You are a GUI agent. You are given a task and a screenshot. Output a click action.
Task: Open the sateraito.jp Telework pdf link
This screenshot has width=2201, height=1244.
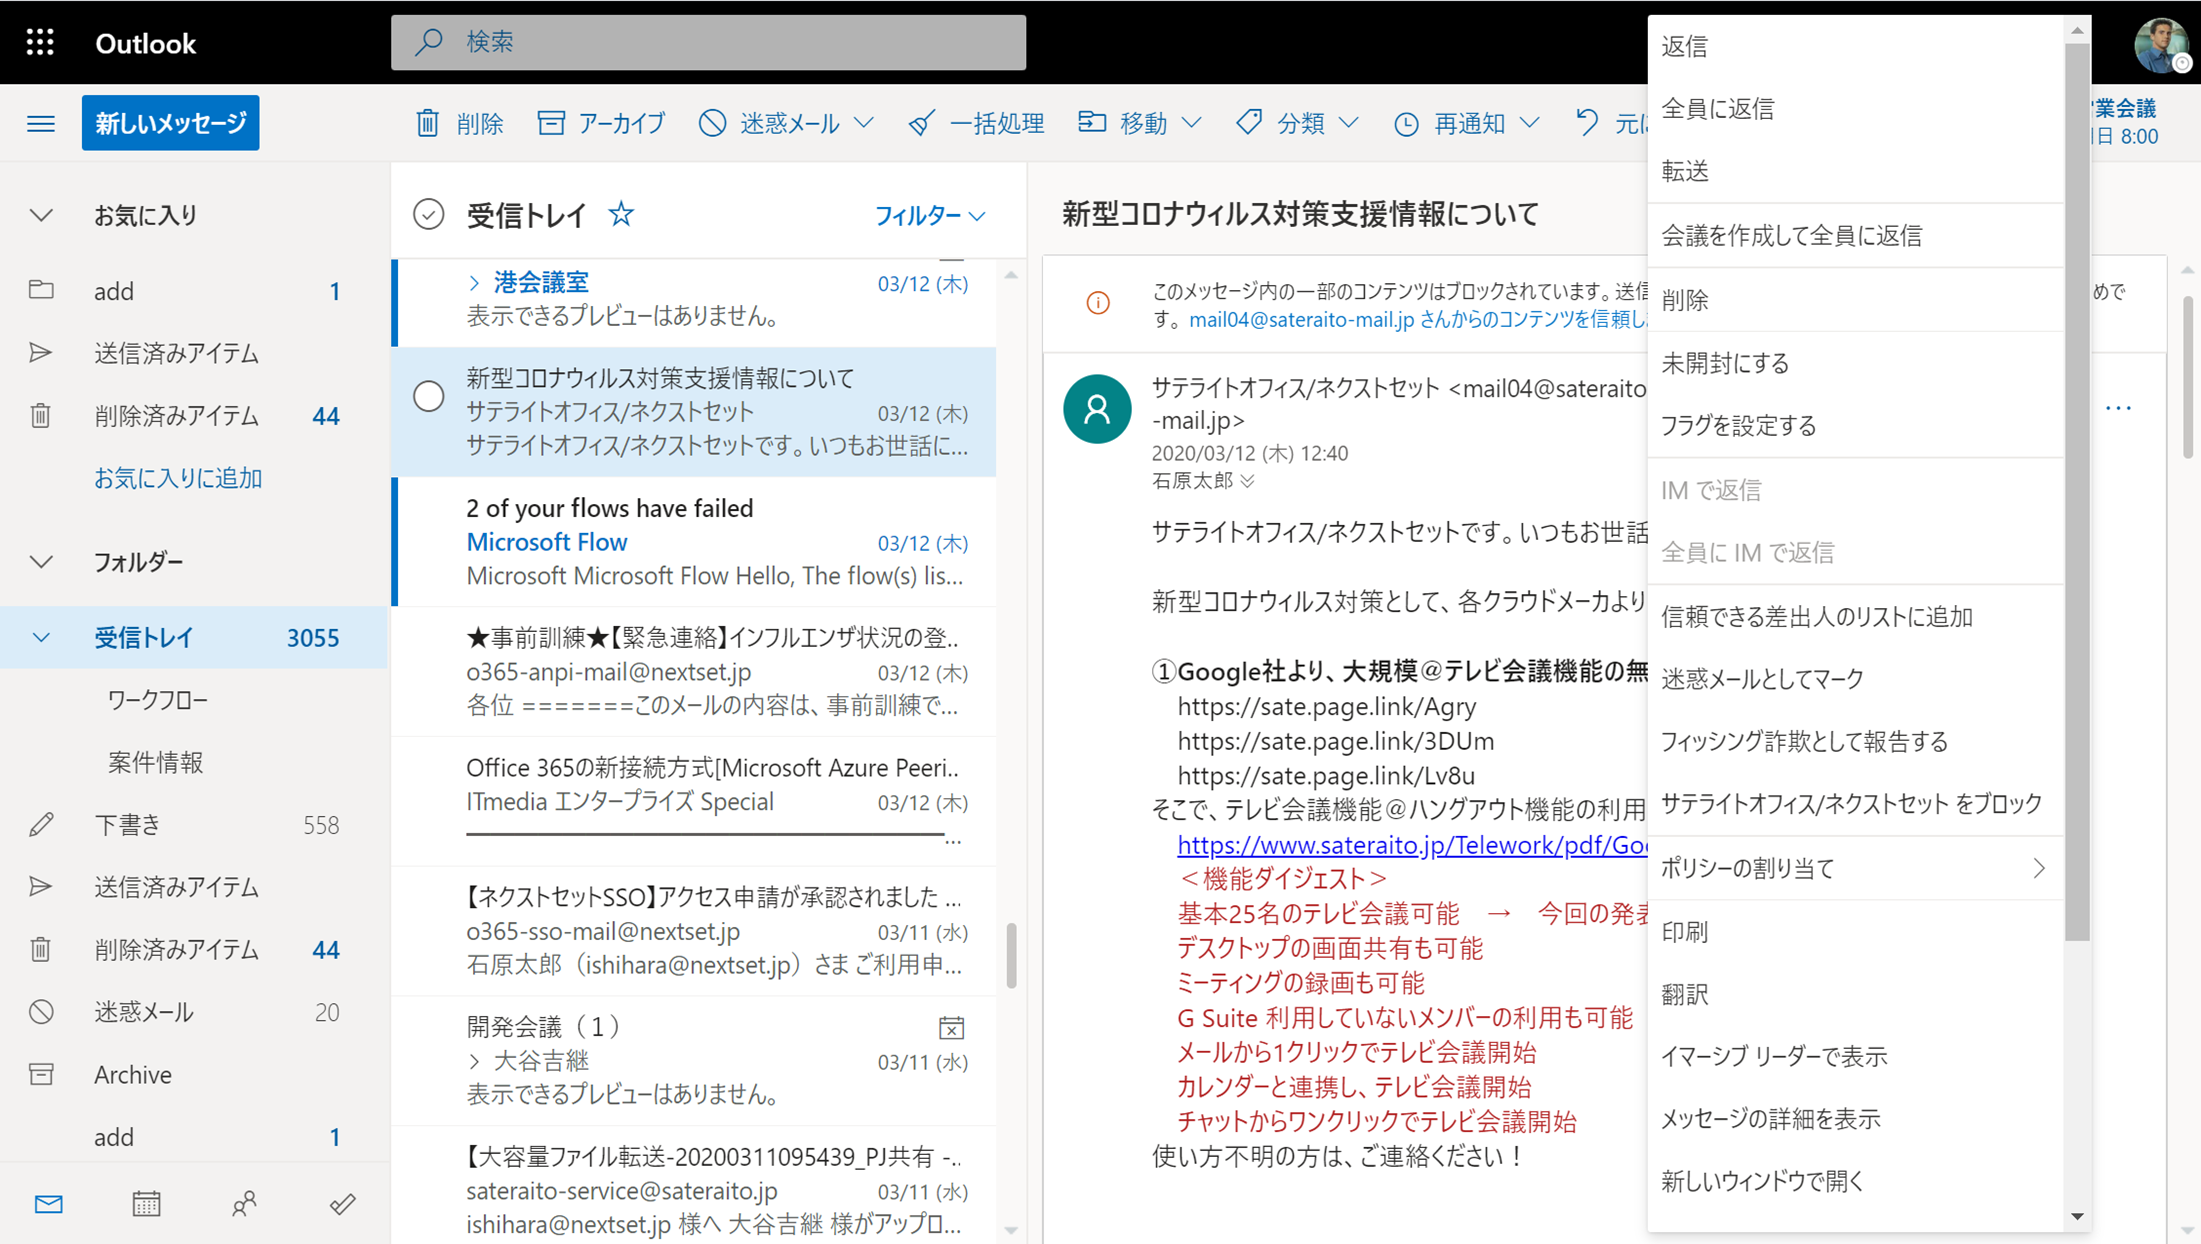click(1412, 845)
